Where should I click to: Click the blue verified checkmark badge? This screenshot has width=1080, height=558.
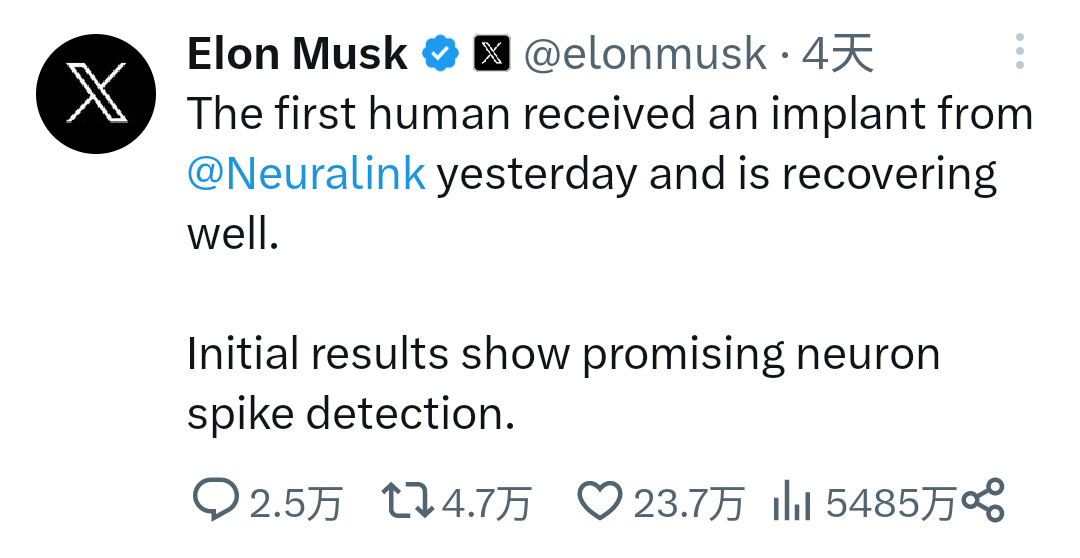441,54
